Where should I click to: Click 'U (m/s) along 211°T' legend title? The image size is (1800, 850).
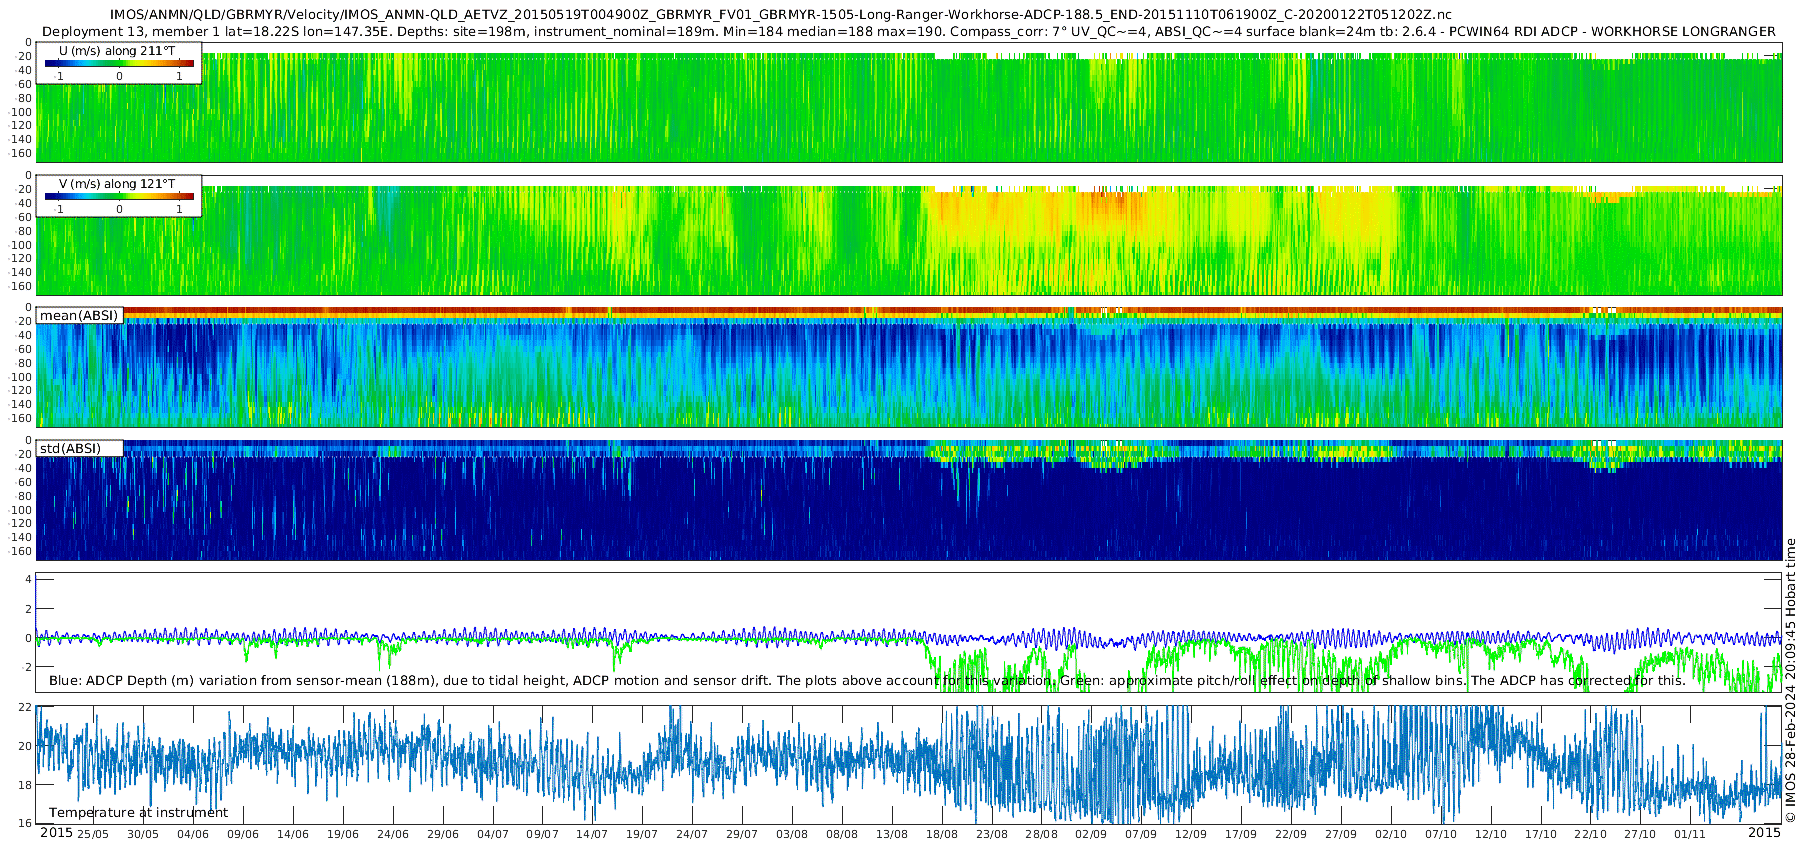pyautogui.click(x=117, y=50)
